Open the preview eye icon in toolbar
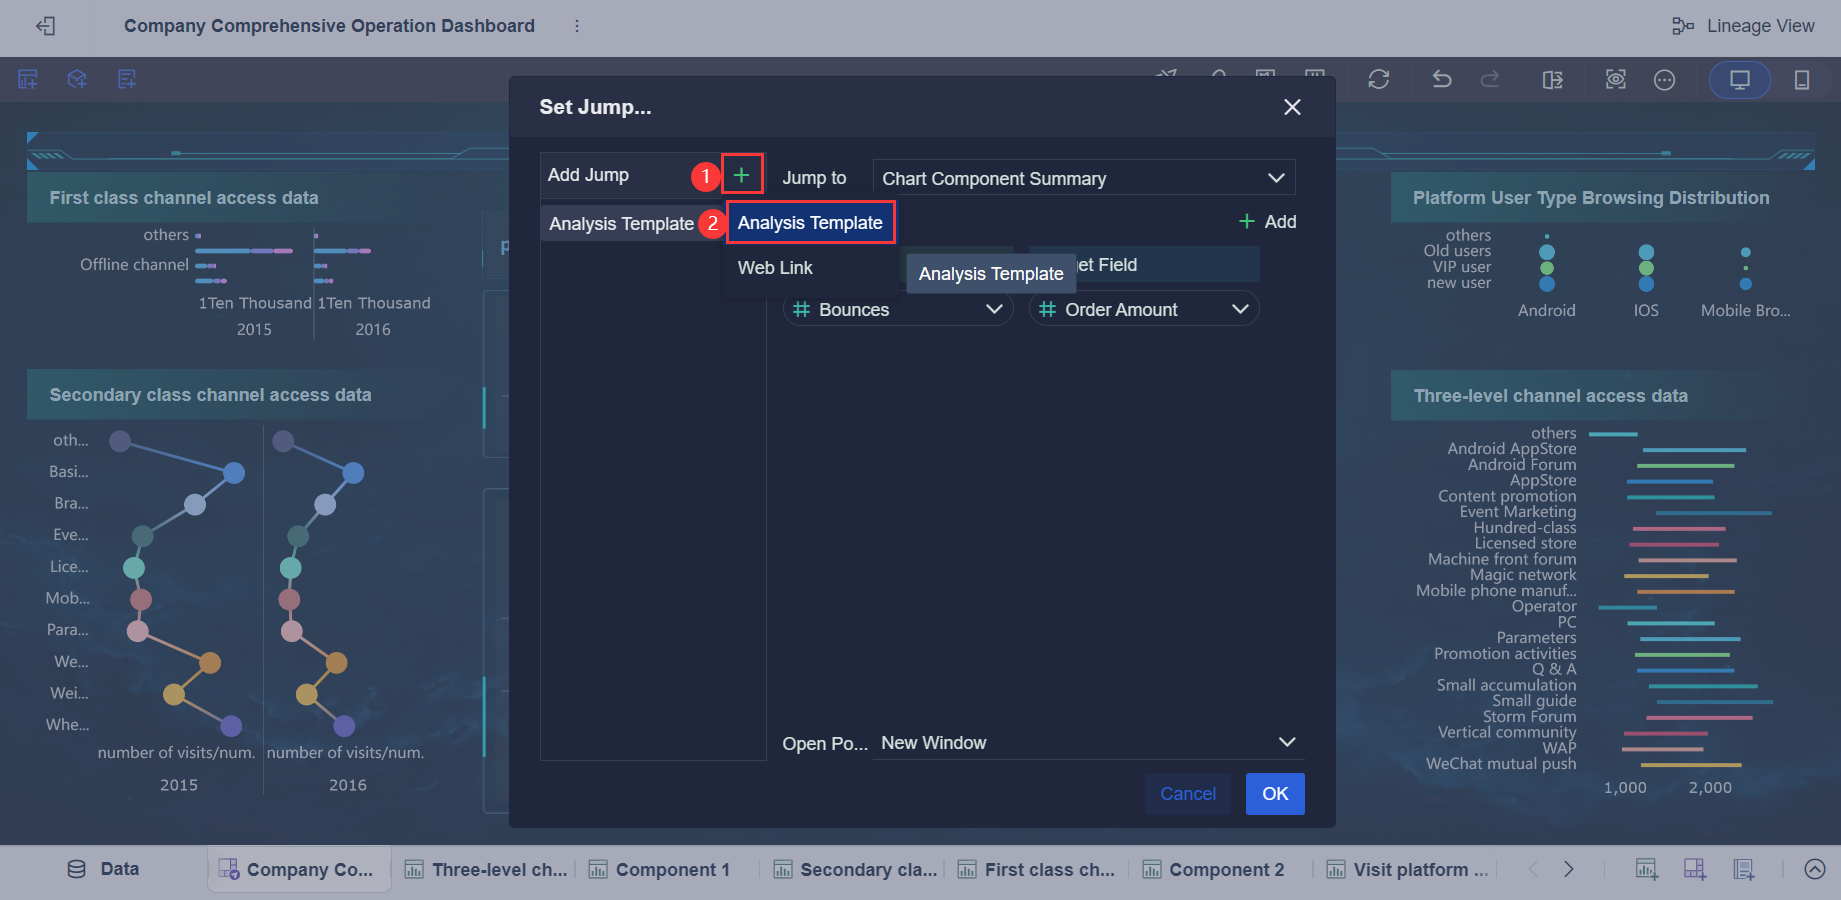Viewport: 1841px width, 900px height. [1615, 79]
